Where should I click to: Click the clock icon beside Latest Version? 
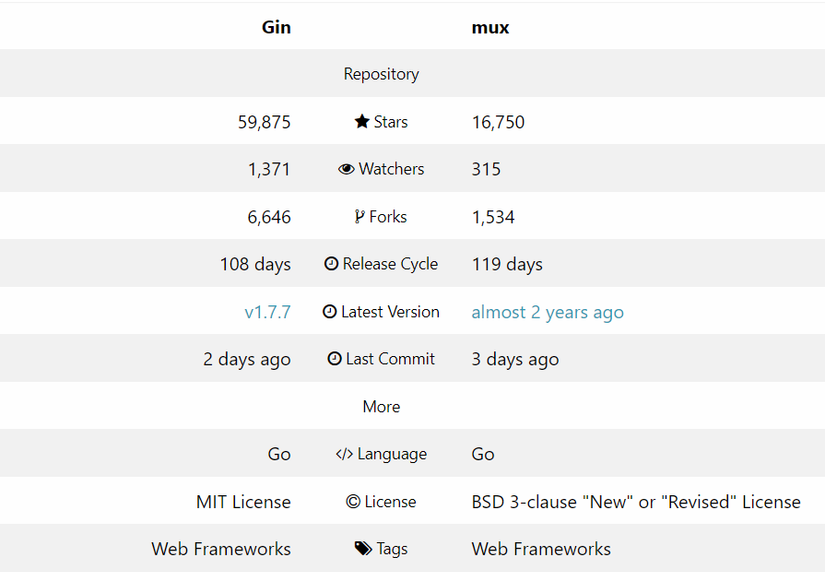tap(330, 312)
